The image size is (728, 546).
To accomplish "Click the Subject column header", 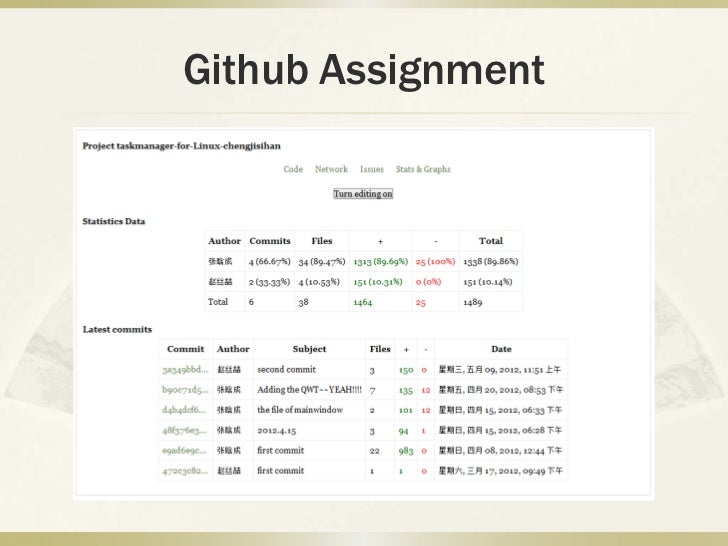I will 309,349.
